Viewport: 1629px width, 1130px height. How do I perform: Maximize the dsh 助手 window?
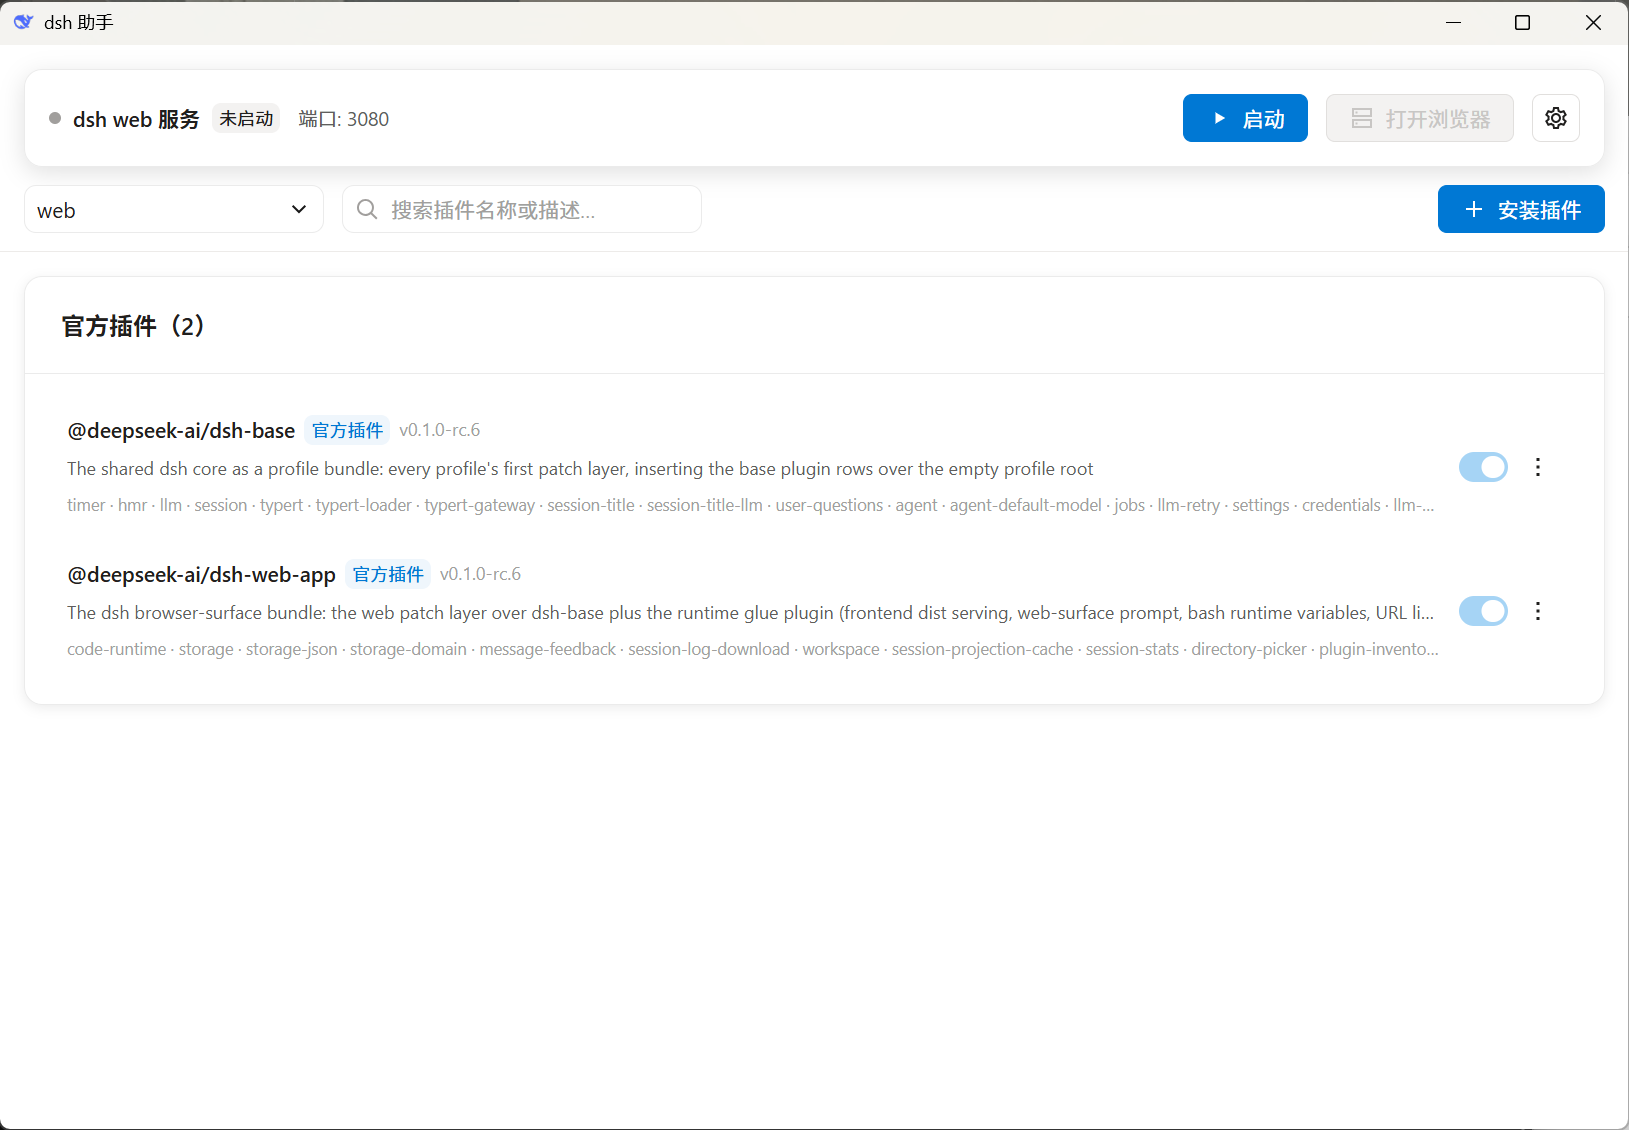[x=1522, y=22]
